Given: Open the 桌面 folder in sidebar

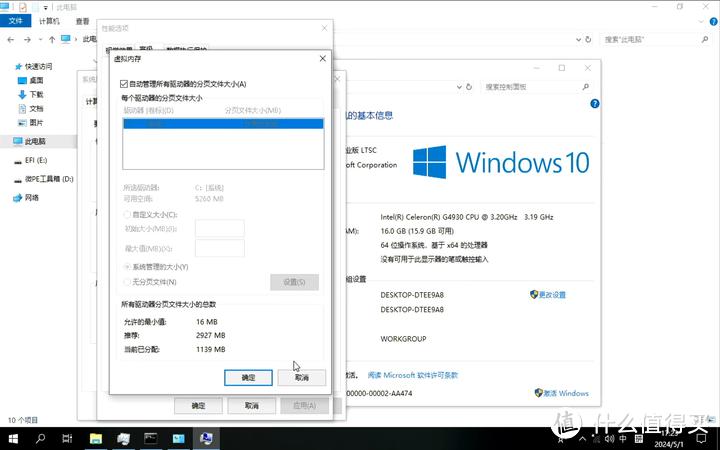Looking at the screenshot, I should coord(36,80).
